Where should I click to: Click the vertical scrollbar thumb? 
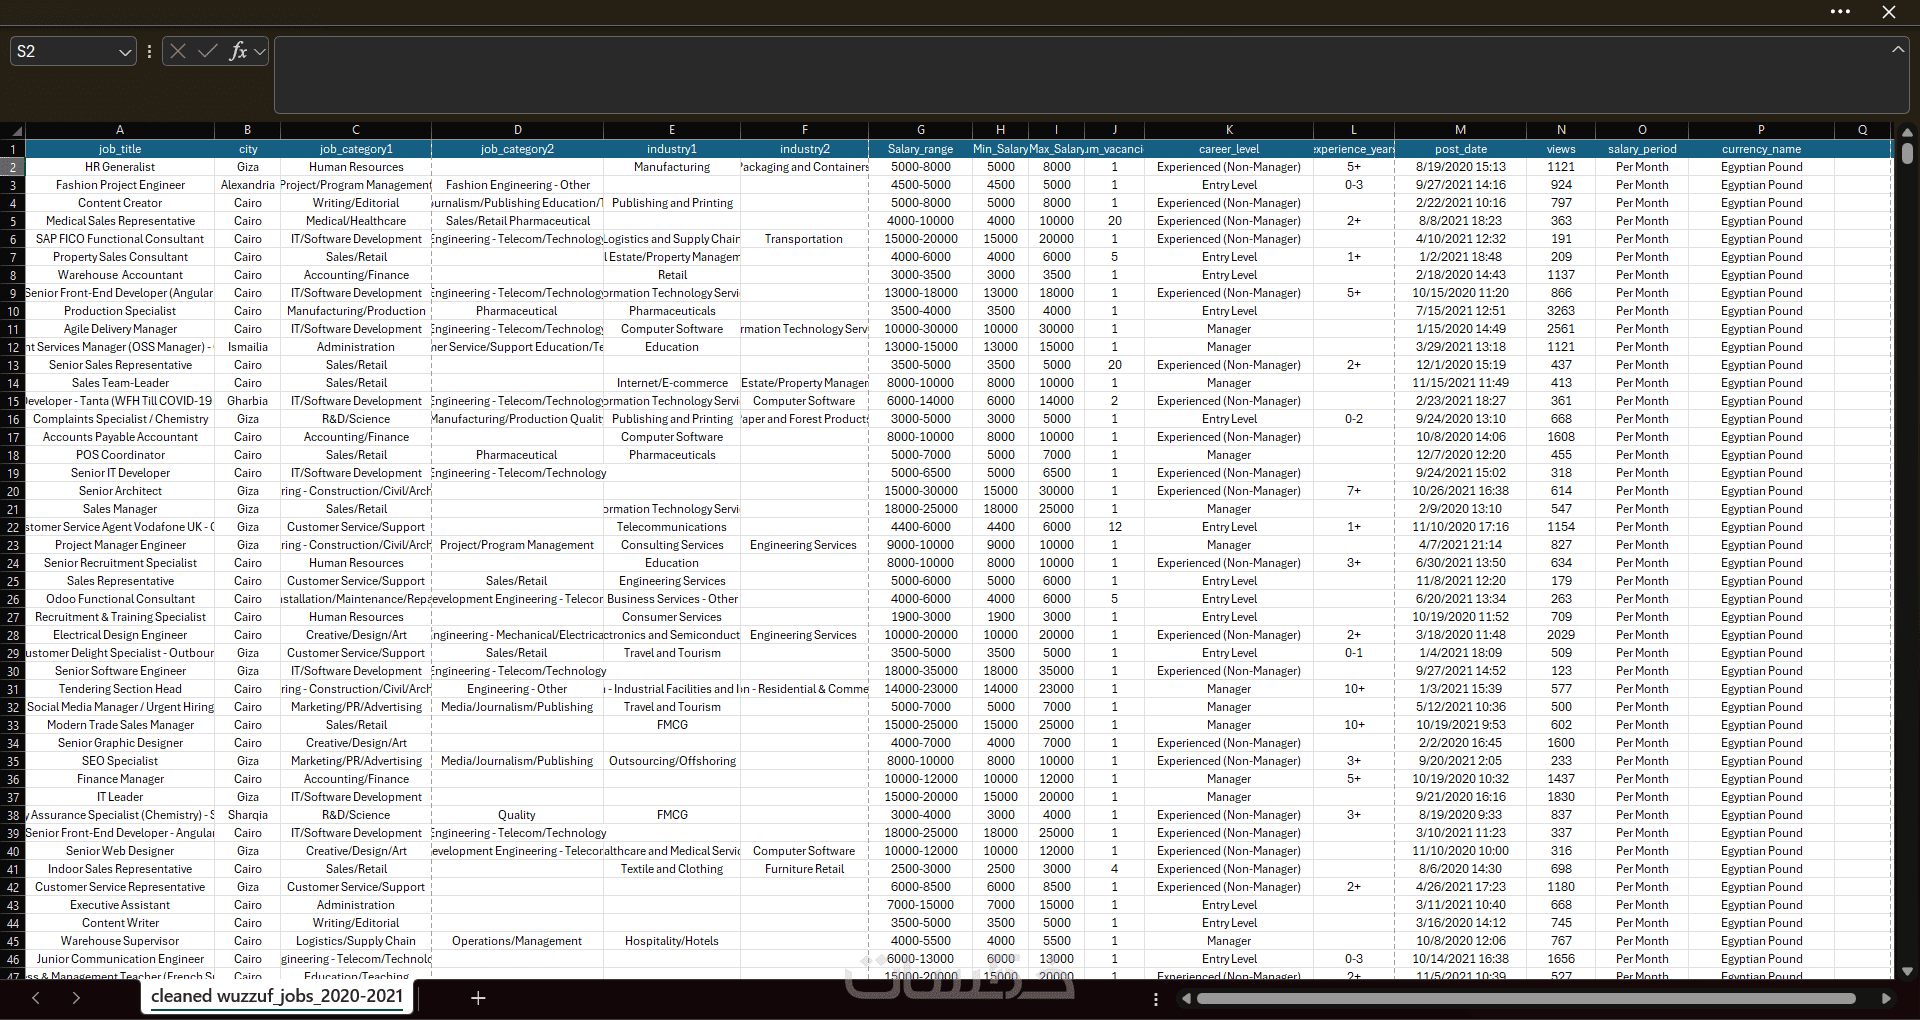(x=1907, y=153)
